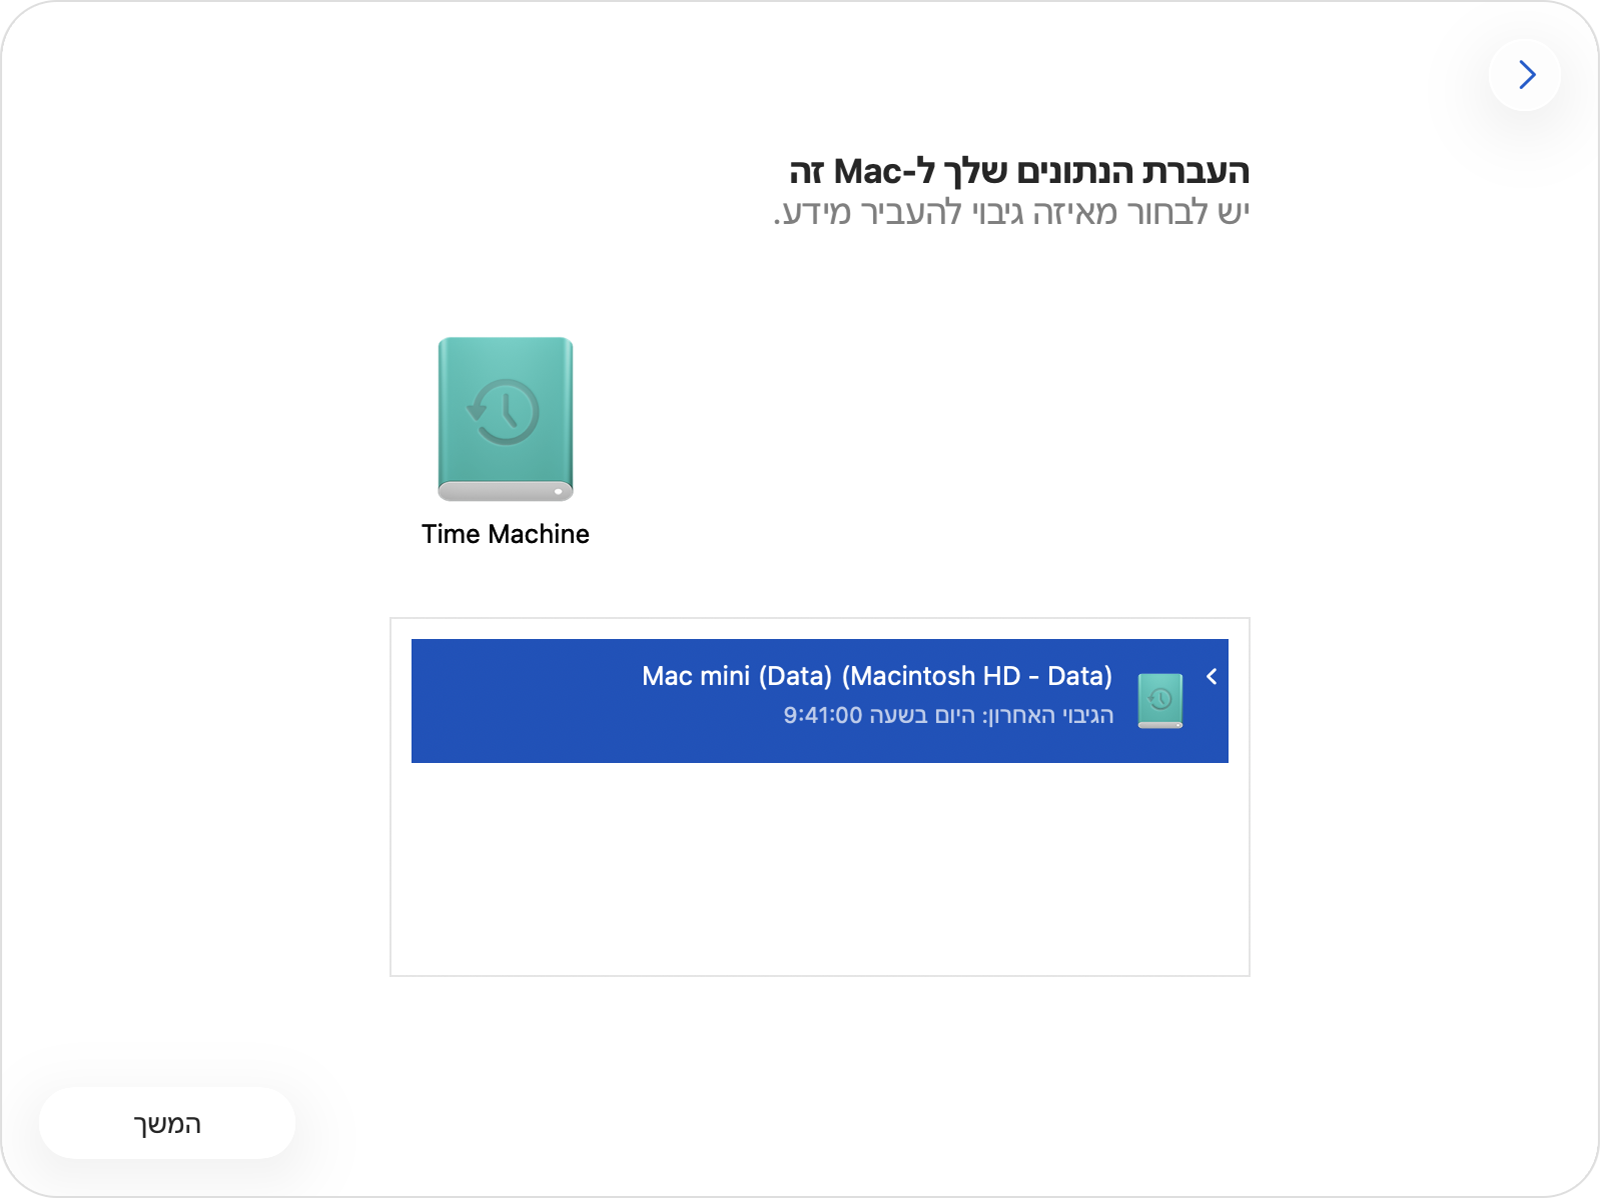Click the back arrow button
This screenshot has height=1198, width=1600.
[x=1525, y=75]
